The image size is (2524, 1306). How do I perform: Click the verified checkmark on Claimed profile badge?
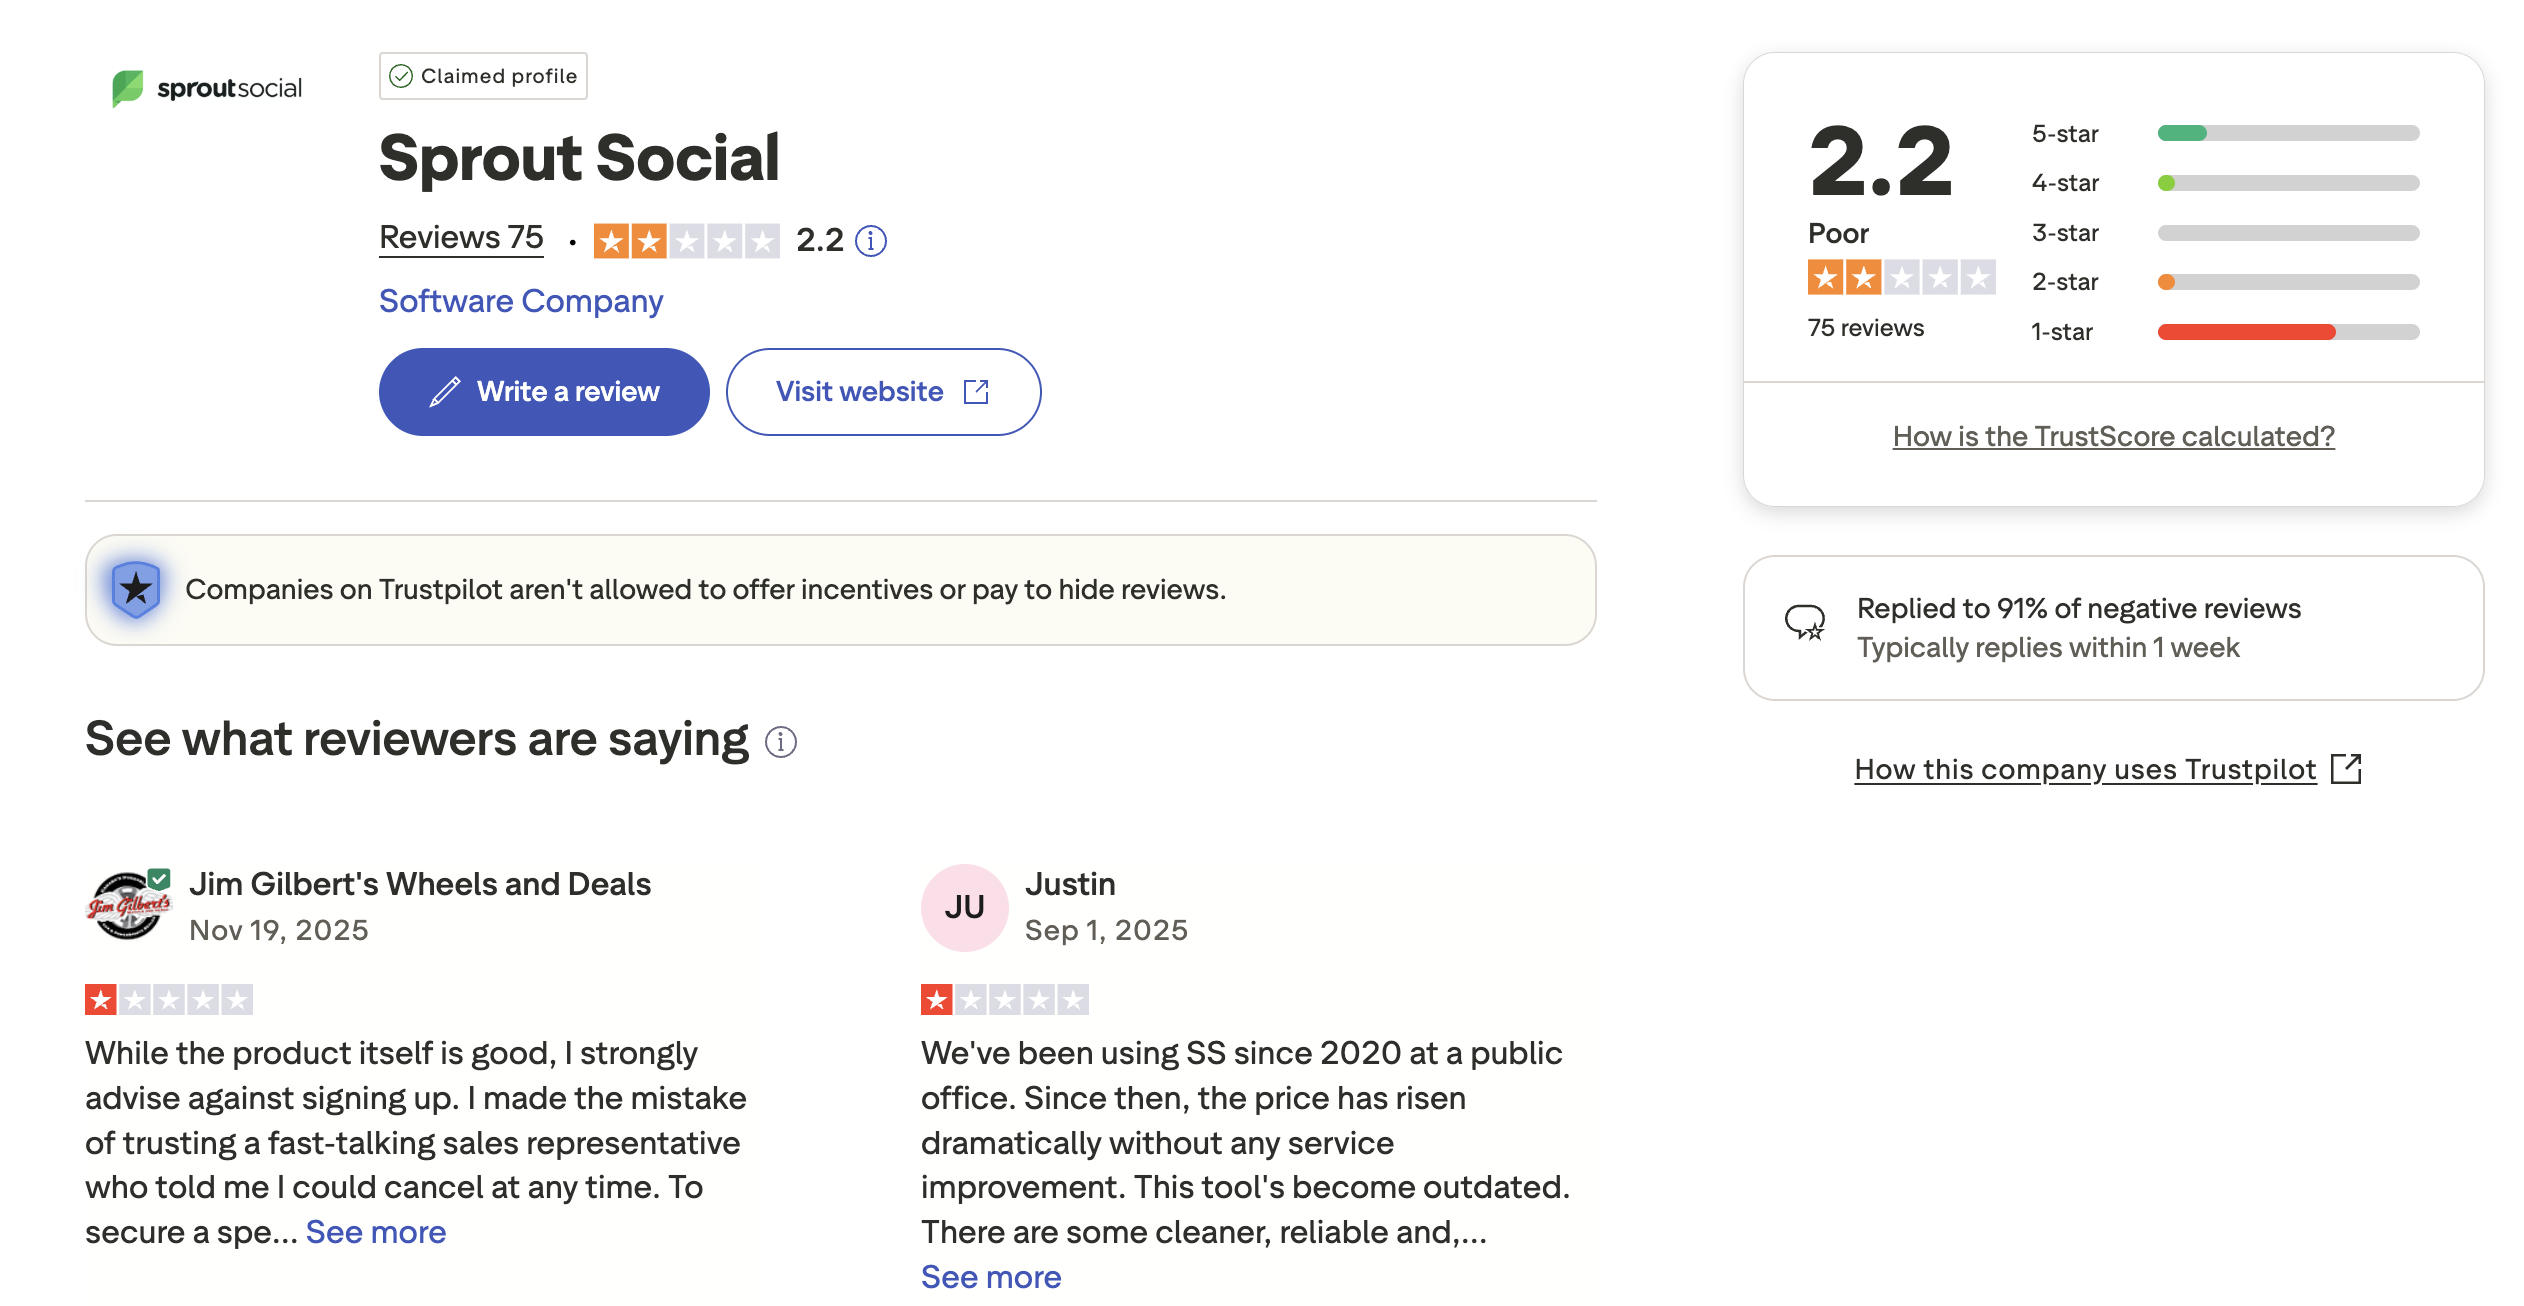[x=403, y=75]
